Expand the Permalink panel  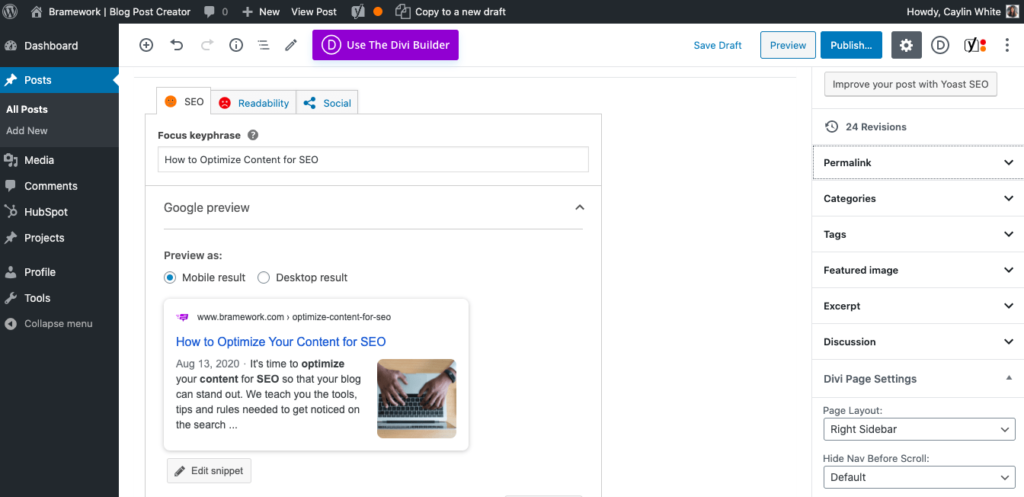pyautogui.click(x=918, y=163)
